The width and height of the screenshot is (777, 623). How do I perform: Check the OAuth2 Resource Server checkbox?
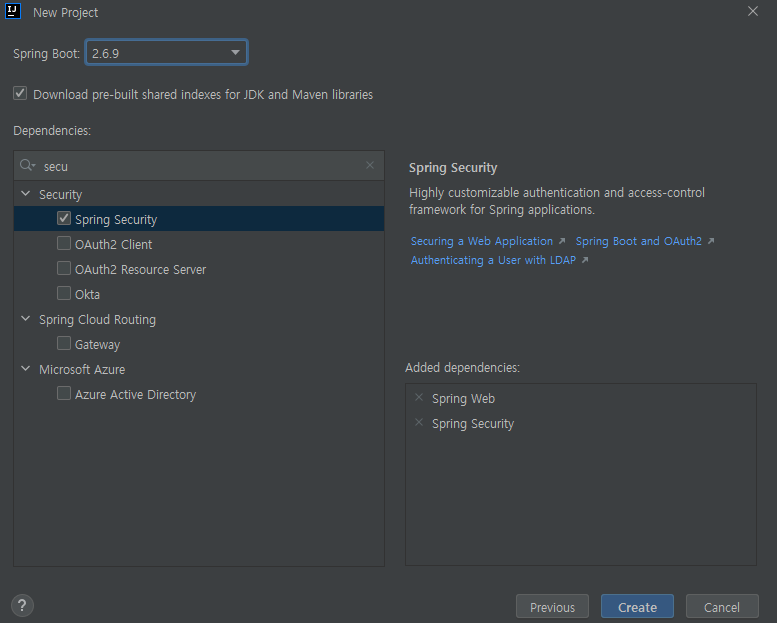click(64, 268)
